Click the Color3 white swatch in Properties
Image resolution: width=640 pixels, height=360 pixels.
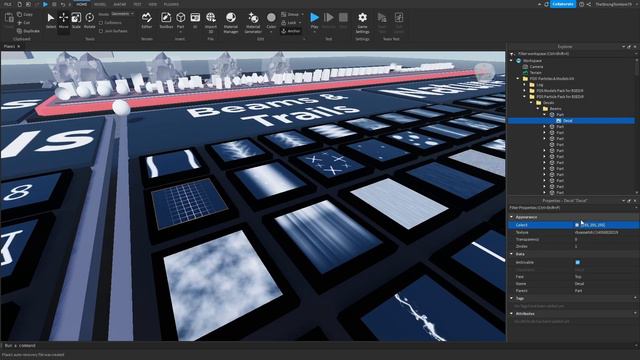(577, 225)
